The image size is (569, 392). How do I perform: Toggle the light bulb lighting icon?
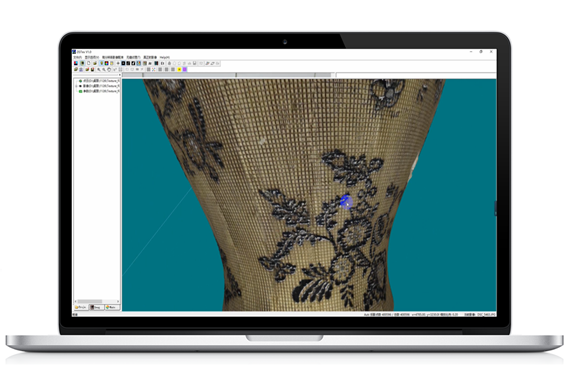coord(102,63)
